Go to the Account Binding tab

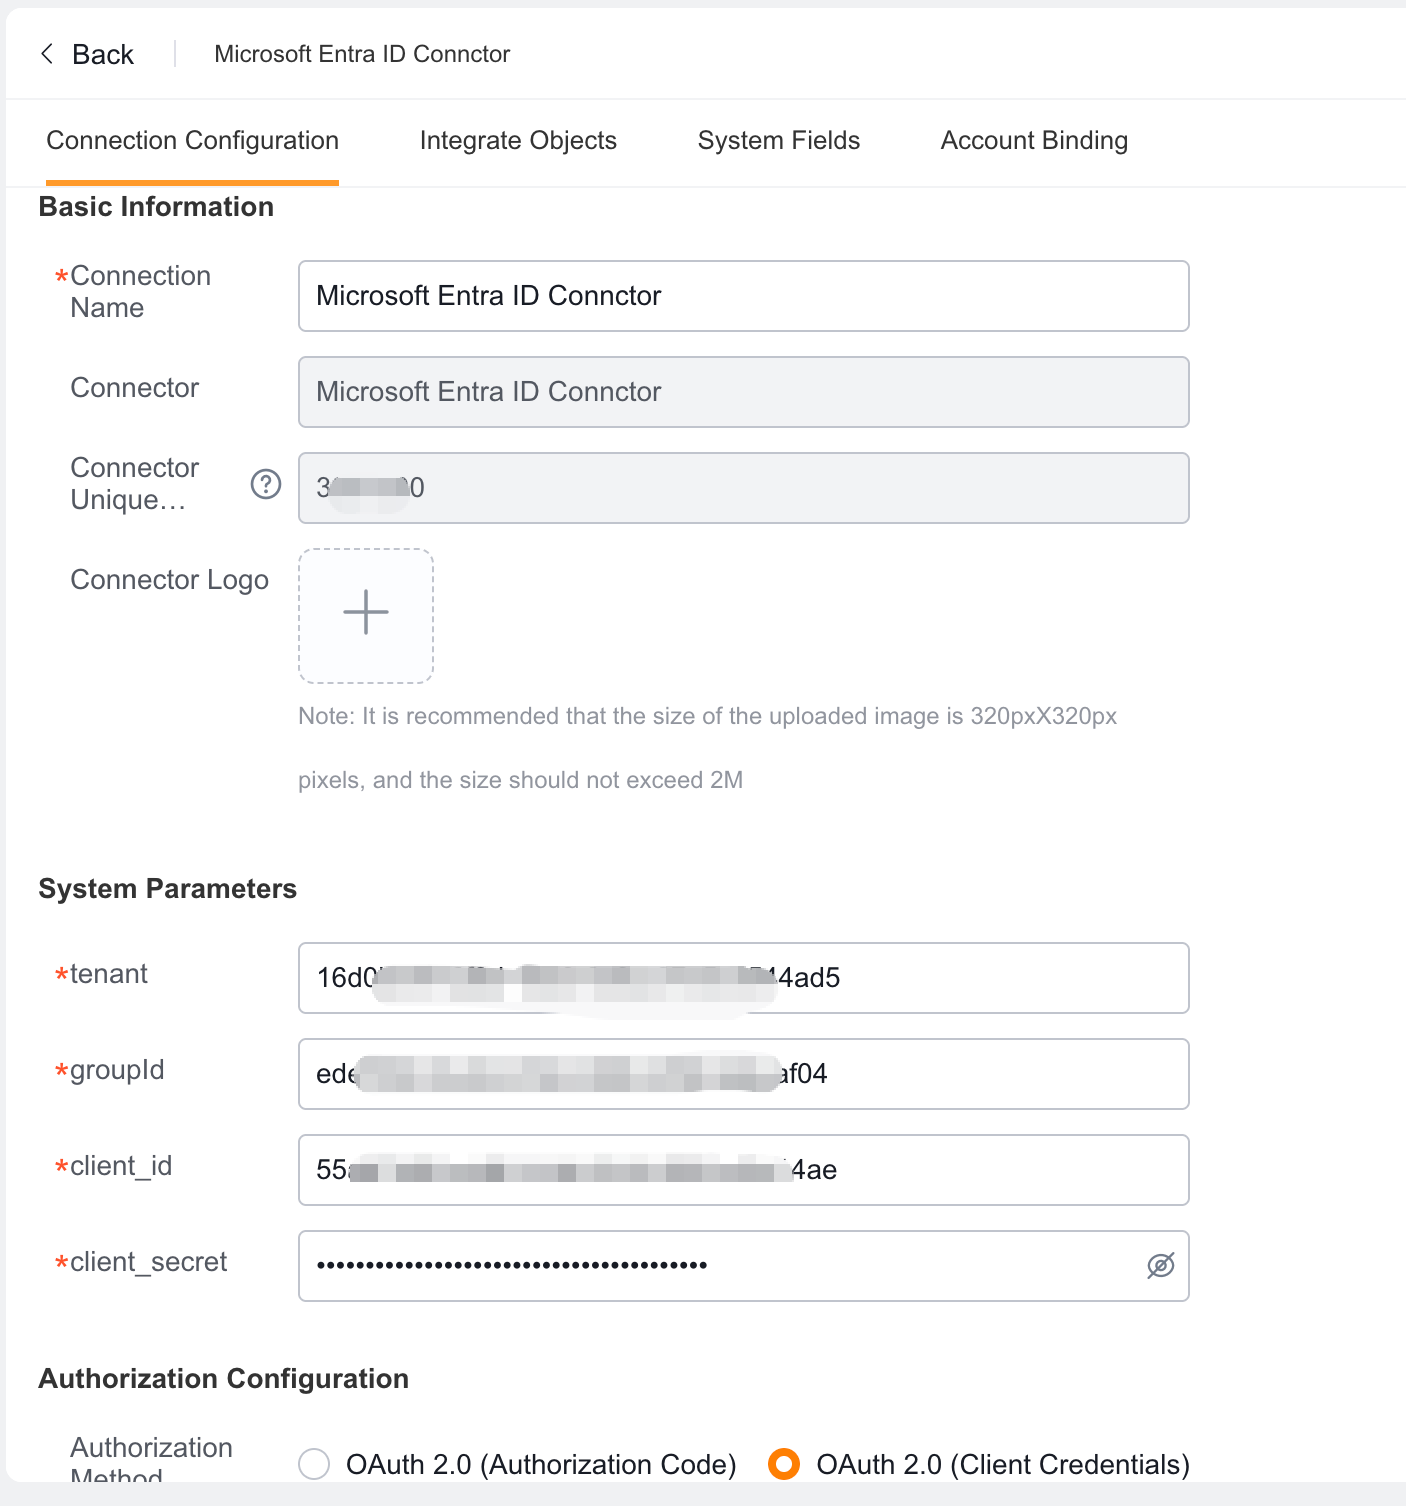[1034, 141]
